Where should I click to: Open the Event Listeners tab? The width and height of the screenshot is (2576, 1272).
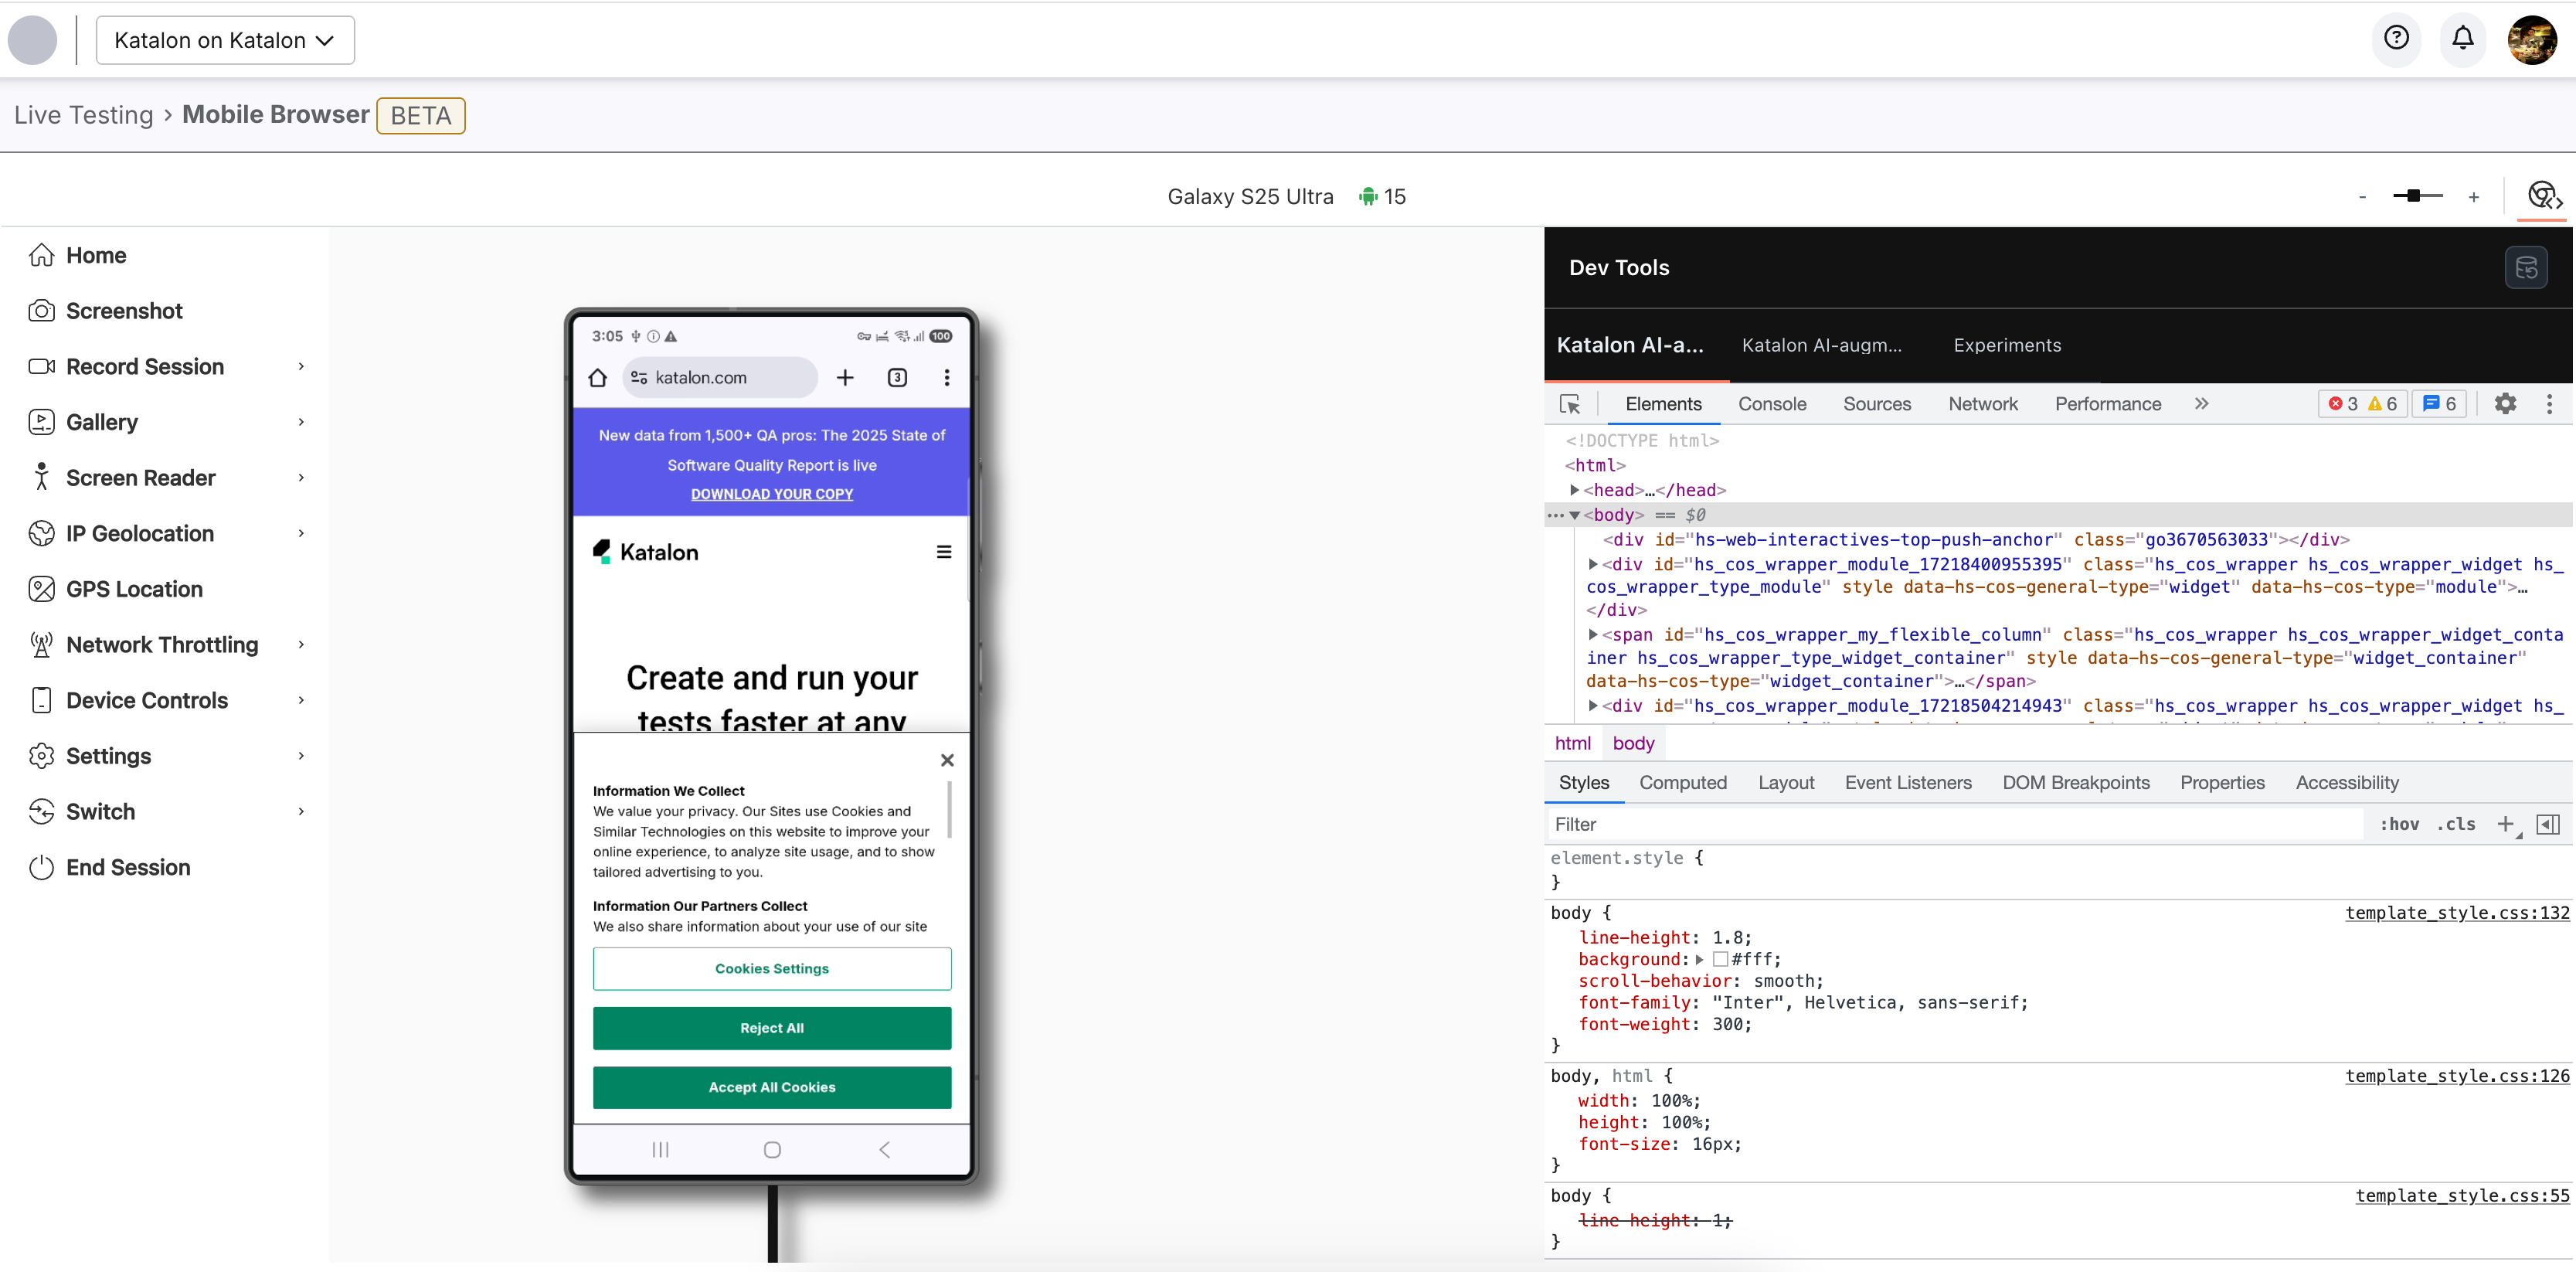click(x=1908, y=782)
